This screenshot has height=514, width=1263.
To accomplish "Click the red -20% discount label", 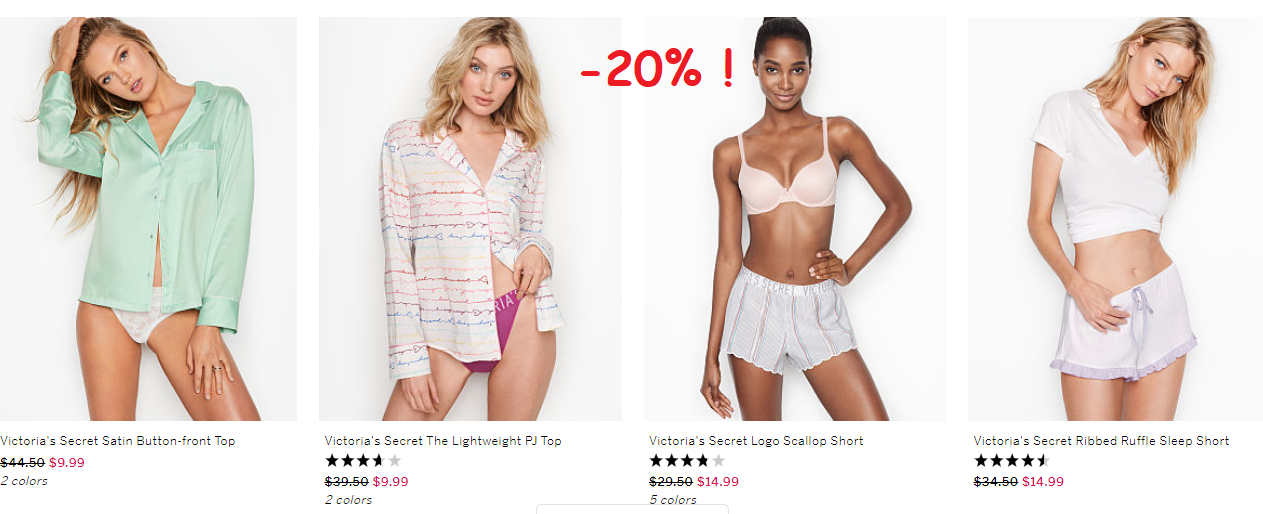I will pyautogui.click(x=656, y=68).
